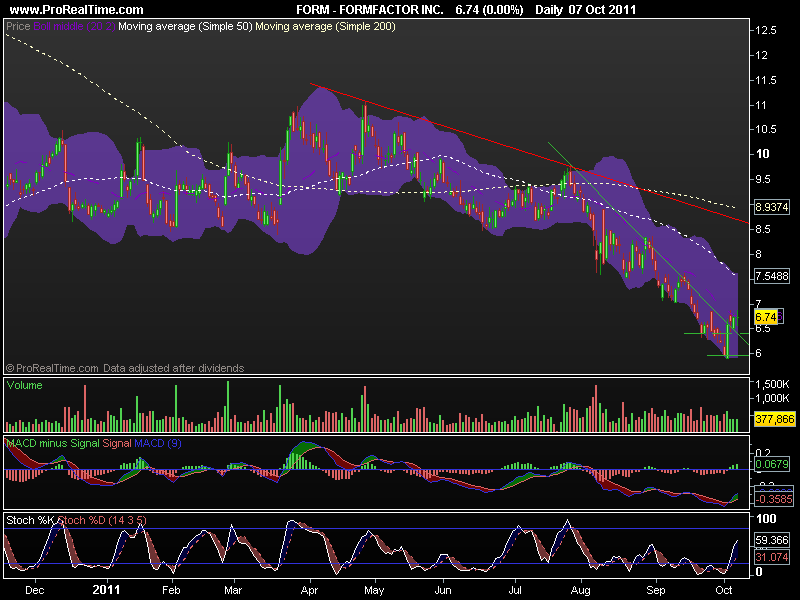800x600 pixels.
Task: Click the Feb label on time axis
Action: point(171,590)
